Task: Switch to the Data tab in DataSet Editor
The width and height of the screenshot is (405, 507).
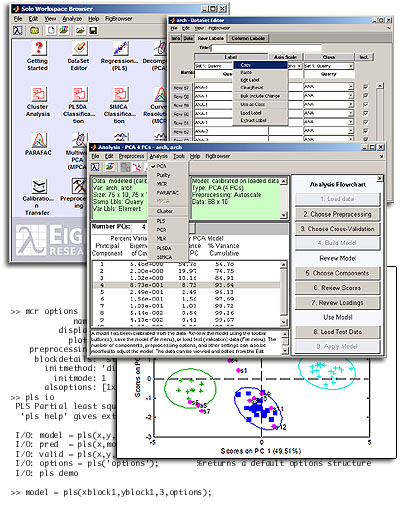Action: [x=188, y=38]
